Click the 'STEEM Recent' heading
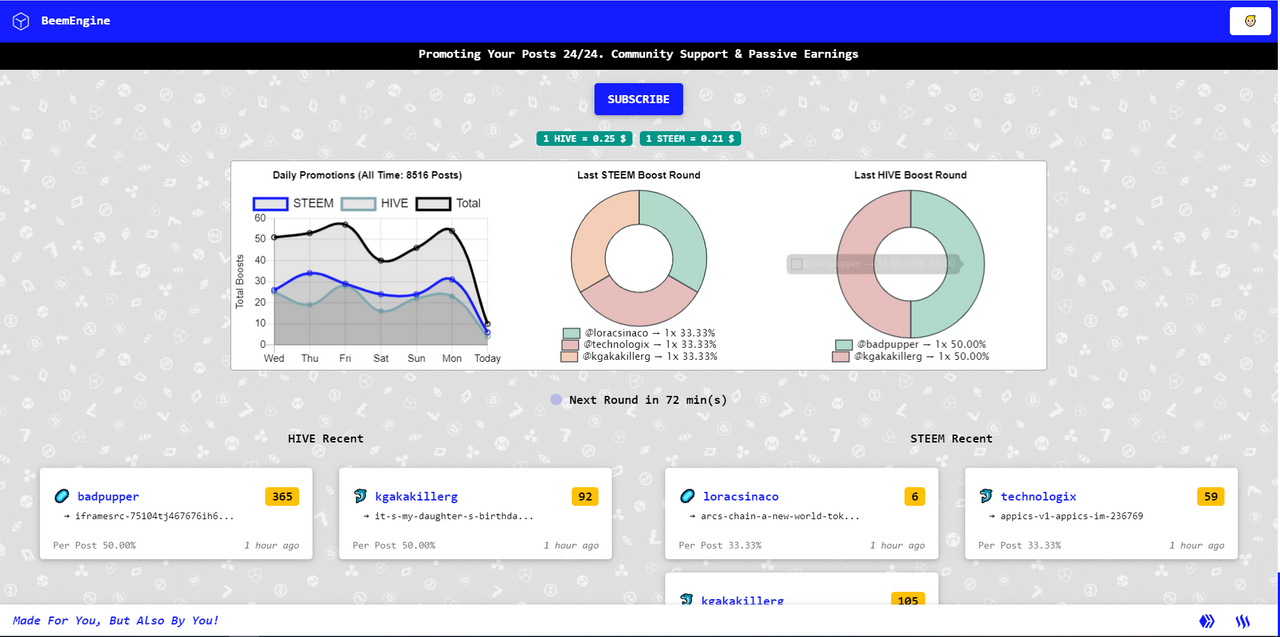1280x637 pixels. (951, 438)
